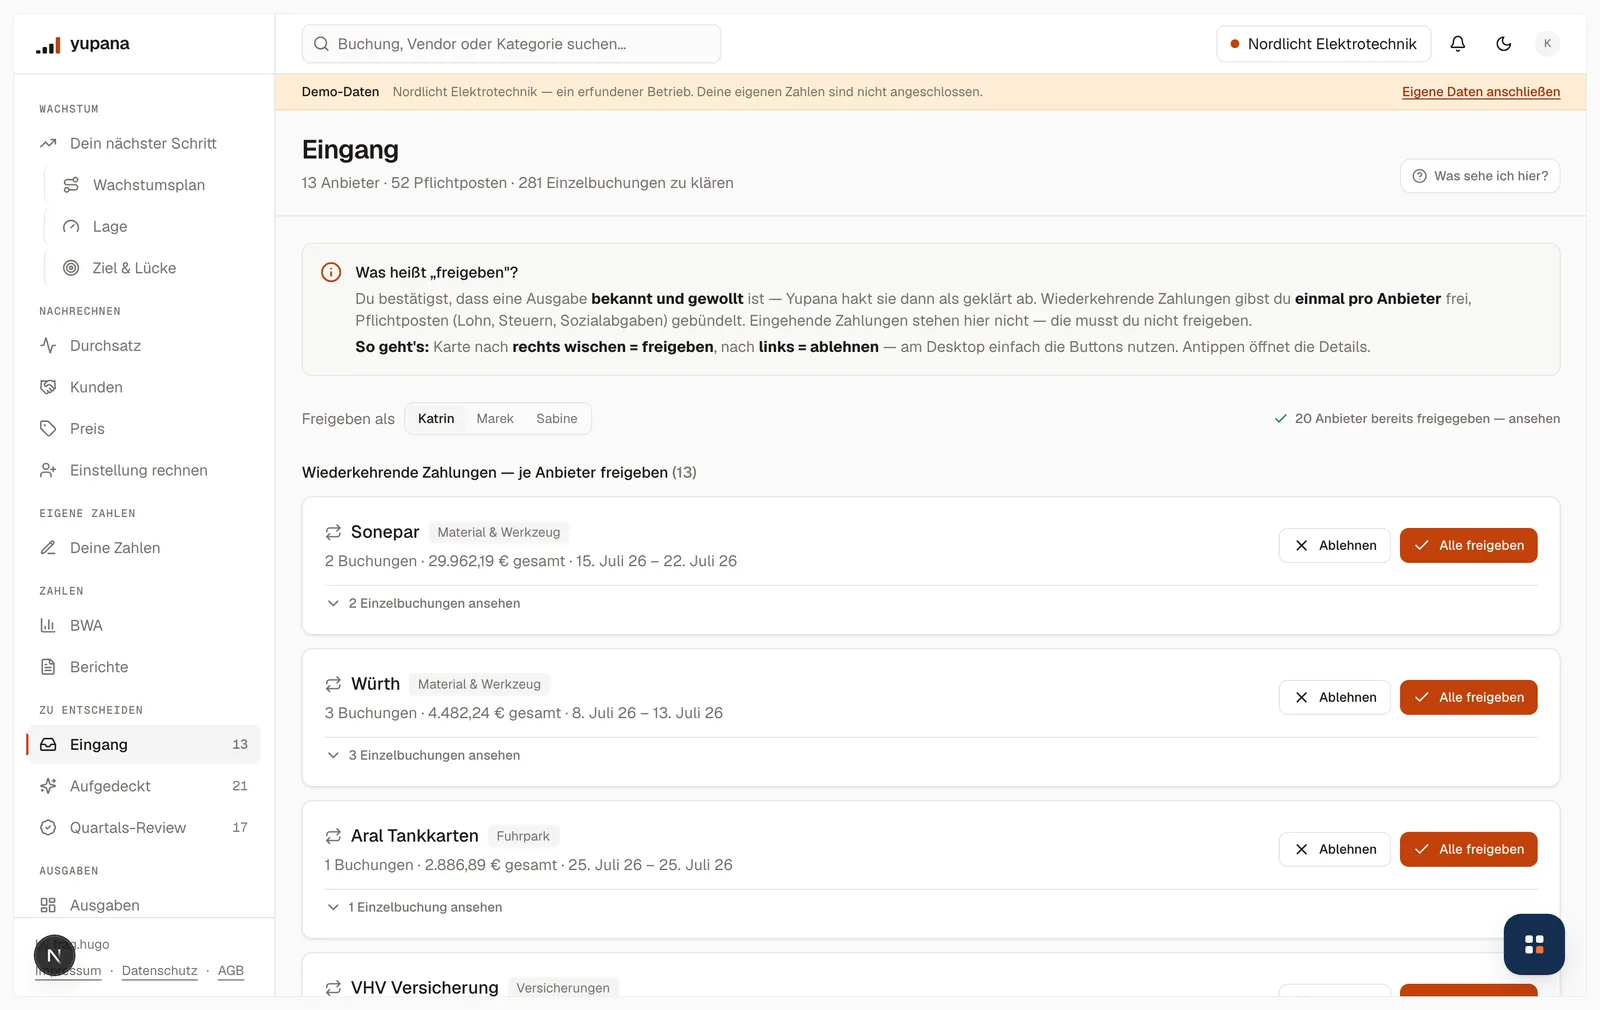Open the floating apps grid button
This screenshot has height=1010, width=1600.
click(x=1534, y=944)
